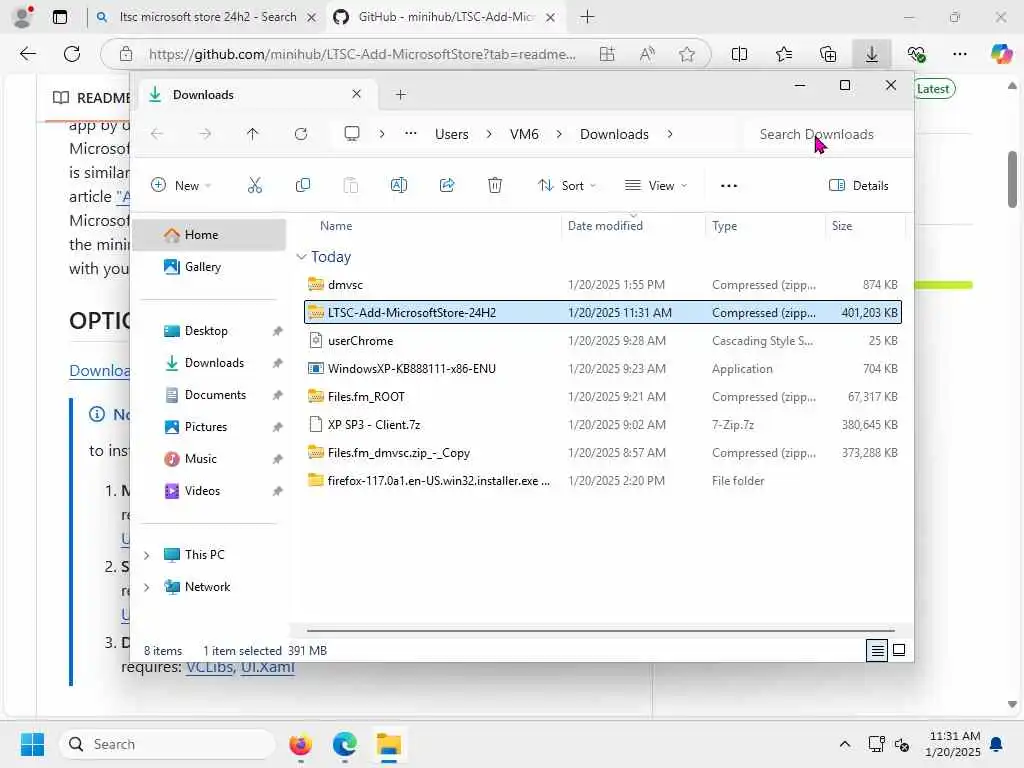Image resolution: width=1024 pixels, height=768 pixels.
Task: Click the Windows taskbar Search box
Action: point(168,744)
